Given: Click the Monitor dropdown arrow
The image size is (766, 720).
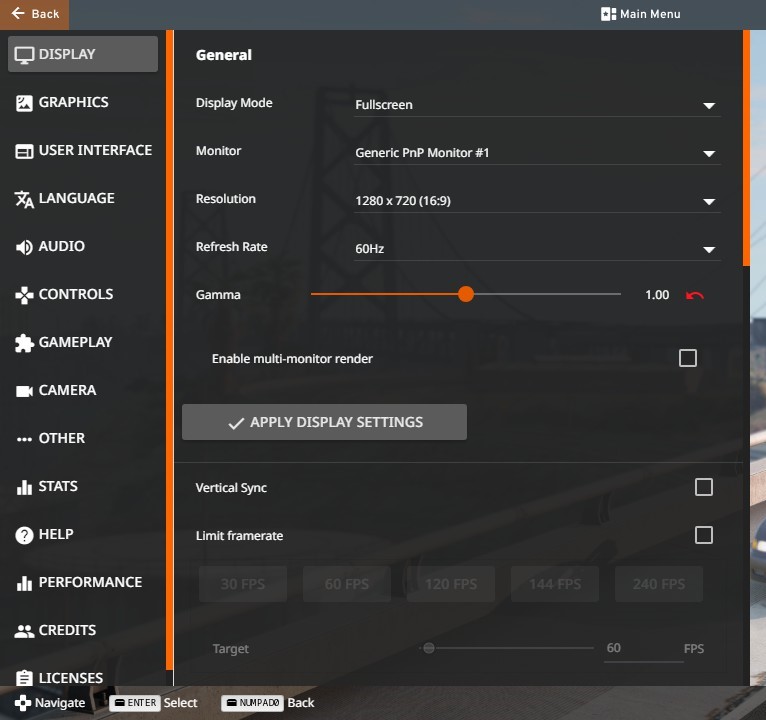Looking at the screenshot, I should [709, 154].
